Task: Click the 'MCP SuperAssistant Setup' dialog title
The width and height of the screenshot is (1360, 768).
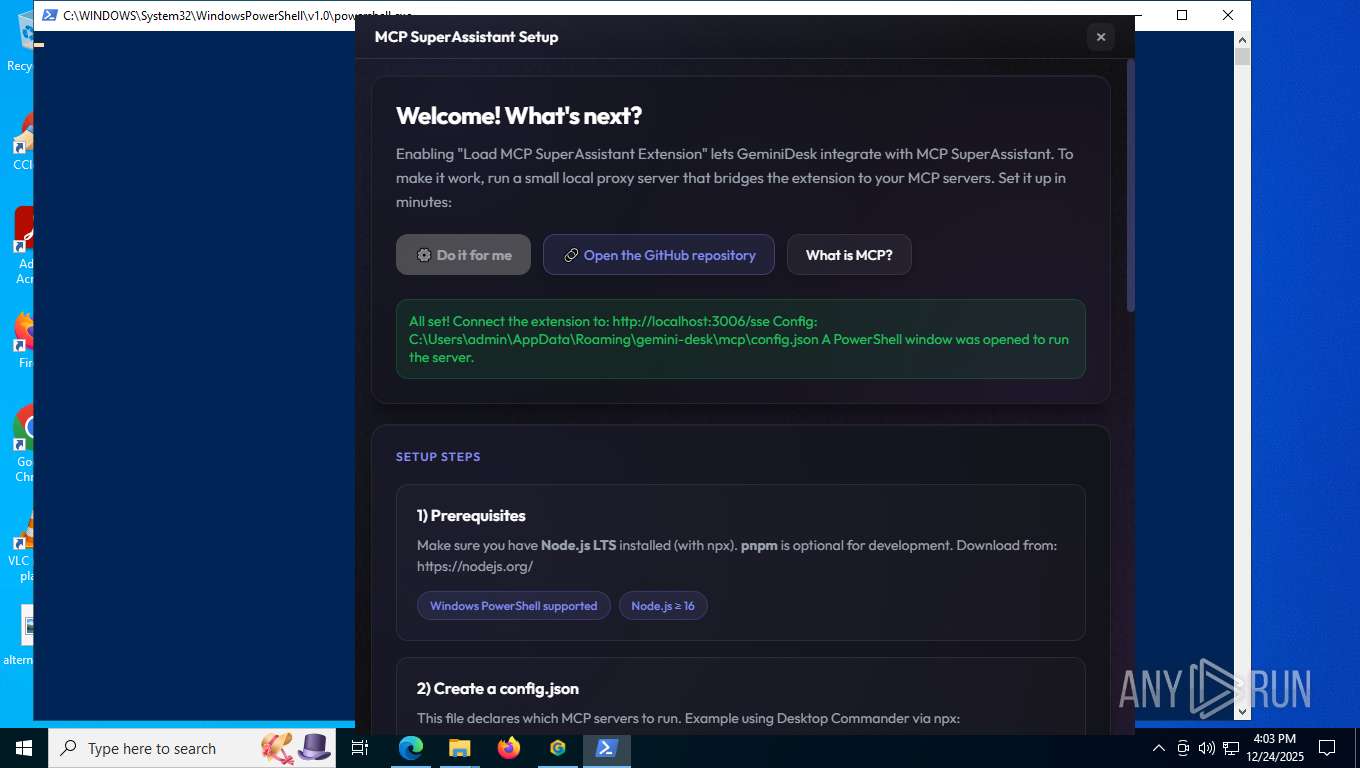Action: (466, 37)
